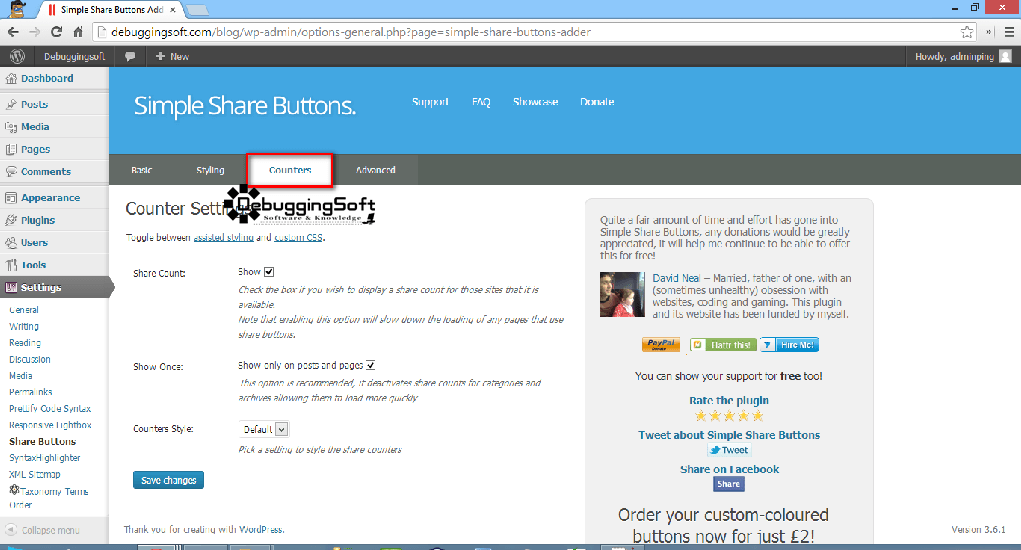Click the David Neal author link
This screenshot has width=1021, height=550.
click(676, 279)
